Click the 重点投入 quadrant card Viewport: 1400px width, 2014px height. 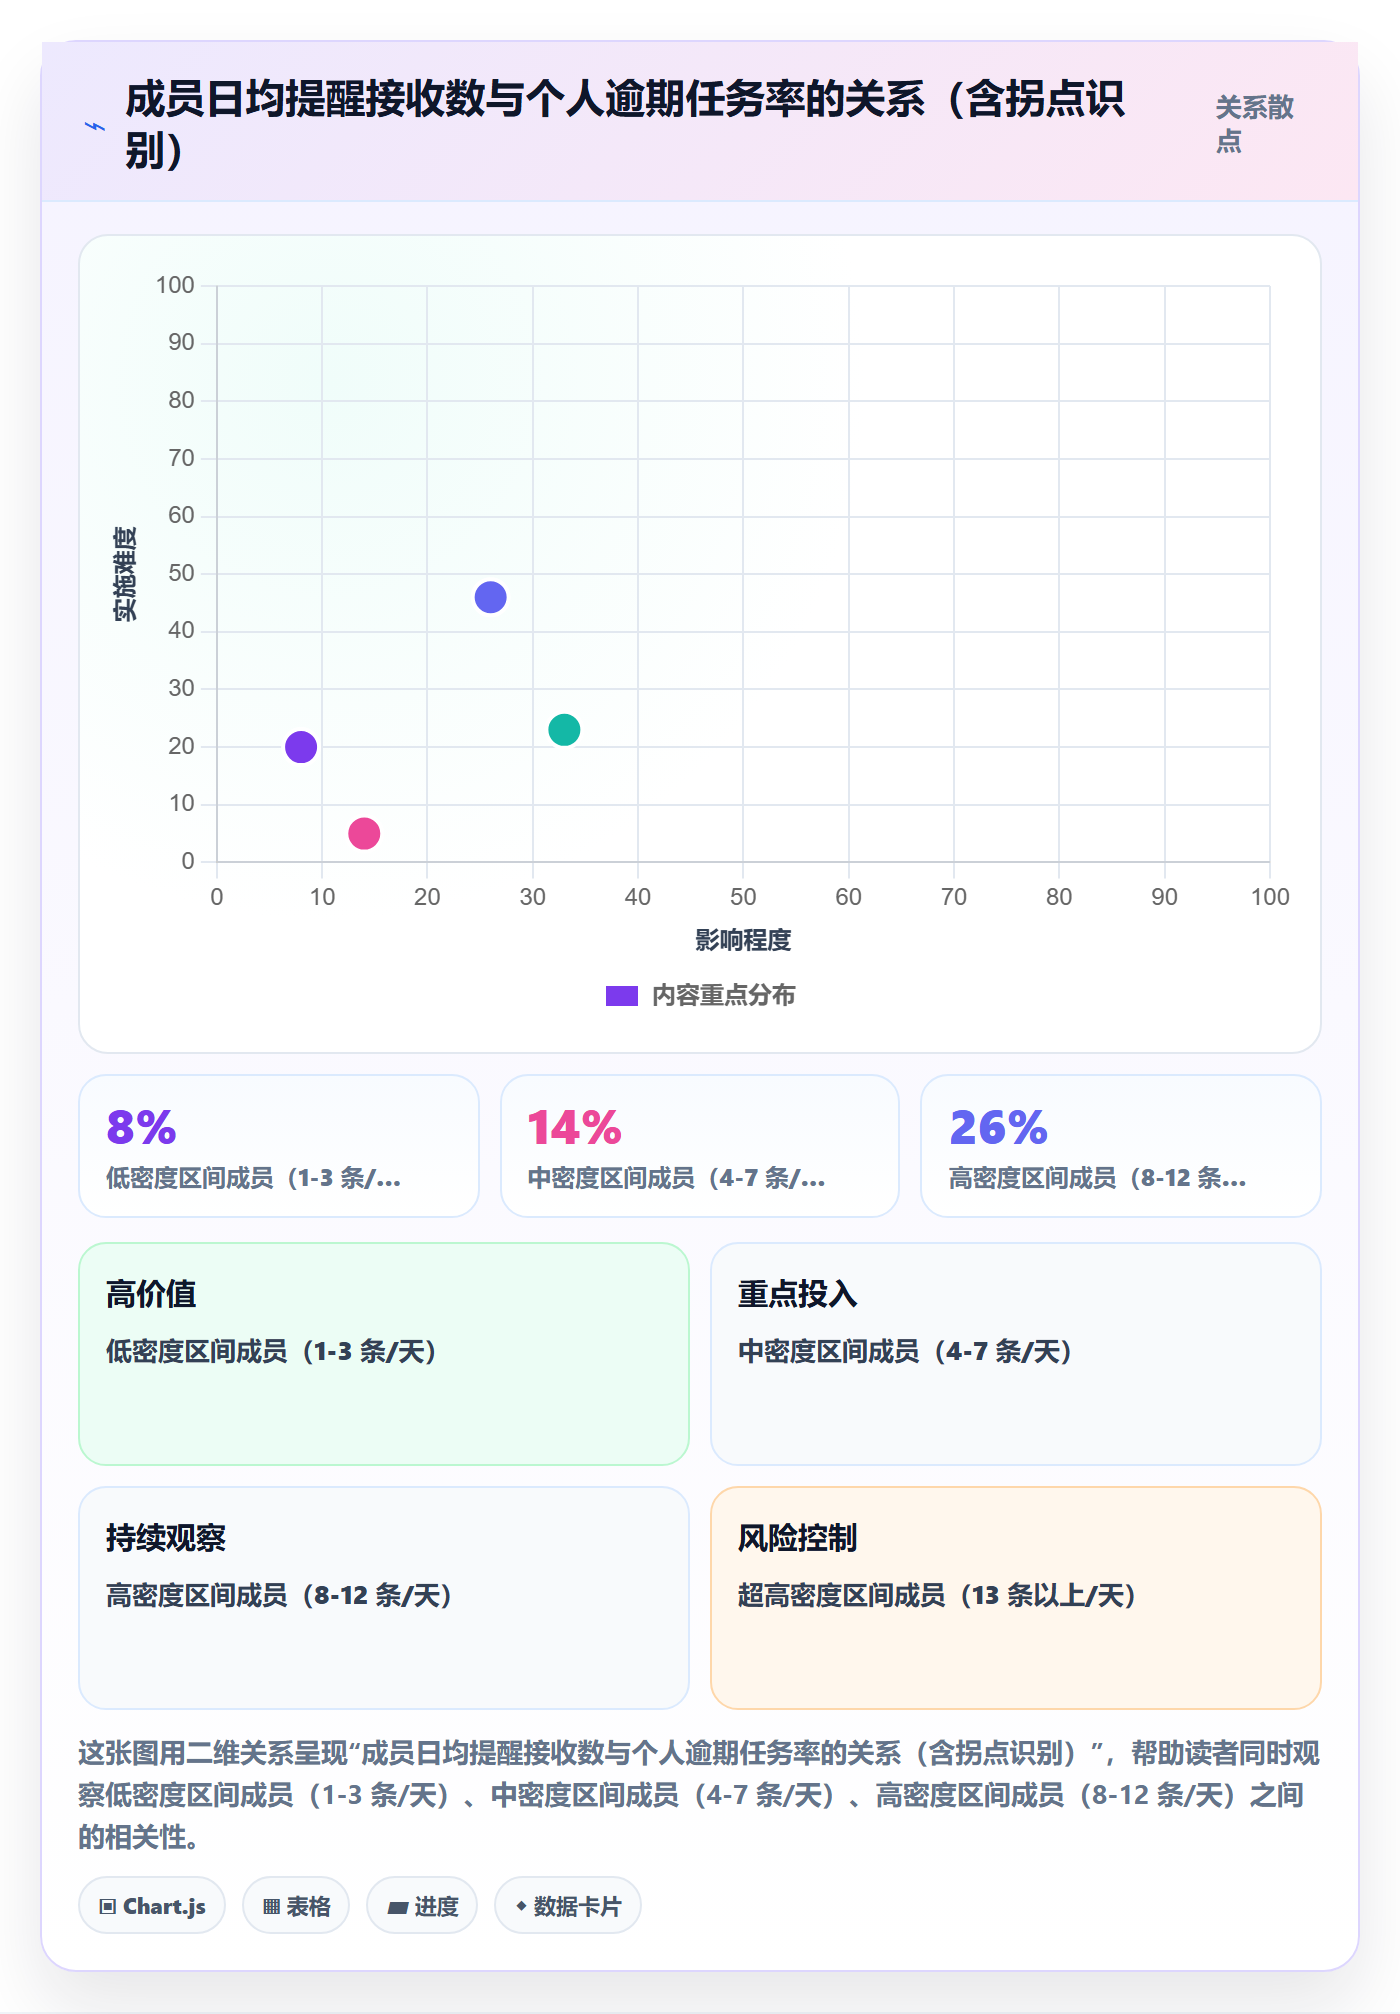pos(1016,1354)
